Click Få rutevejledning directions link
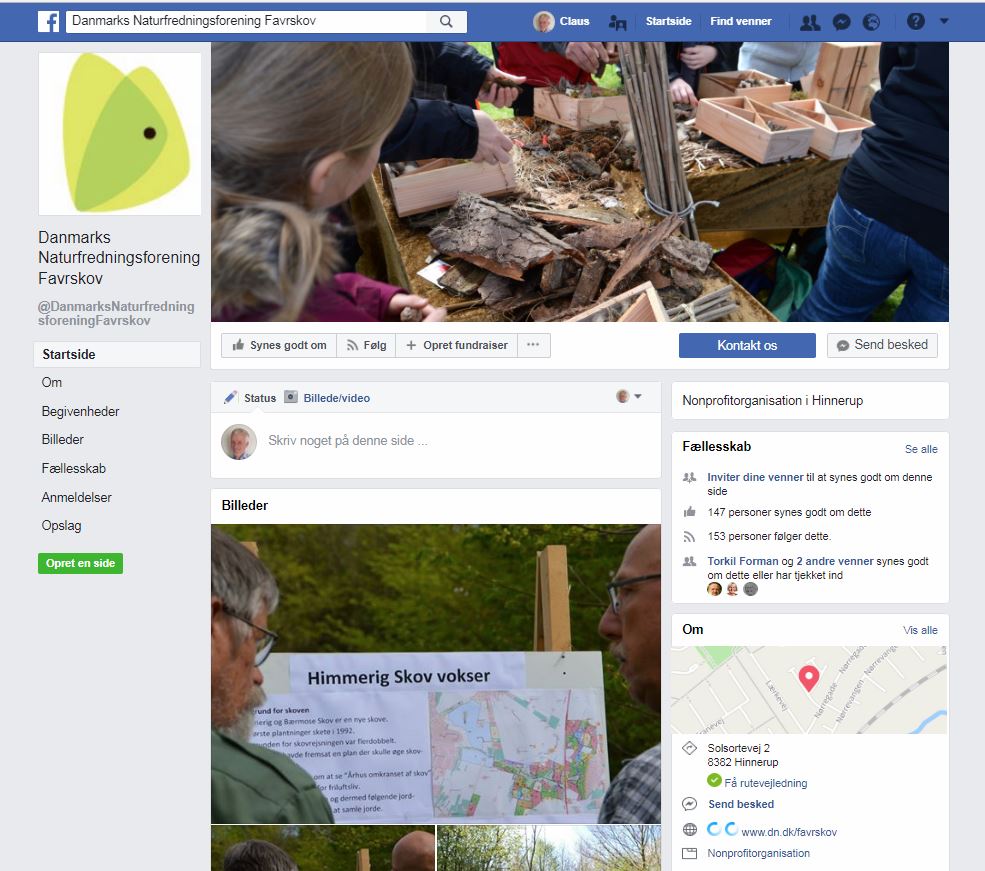The image size is (985, 871). point(766,783)
